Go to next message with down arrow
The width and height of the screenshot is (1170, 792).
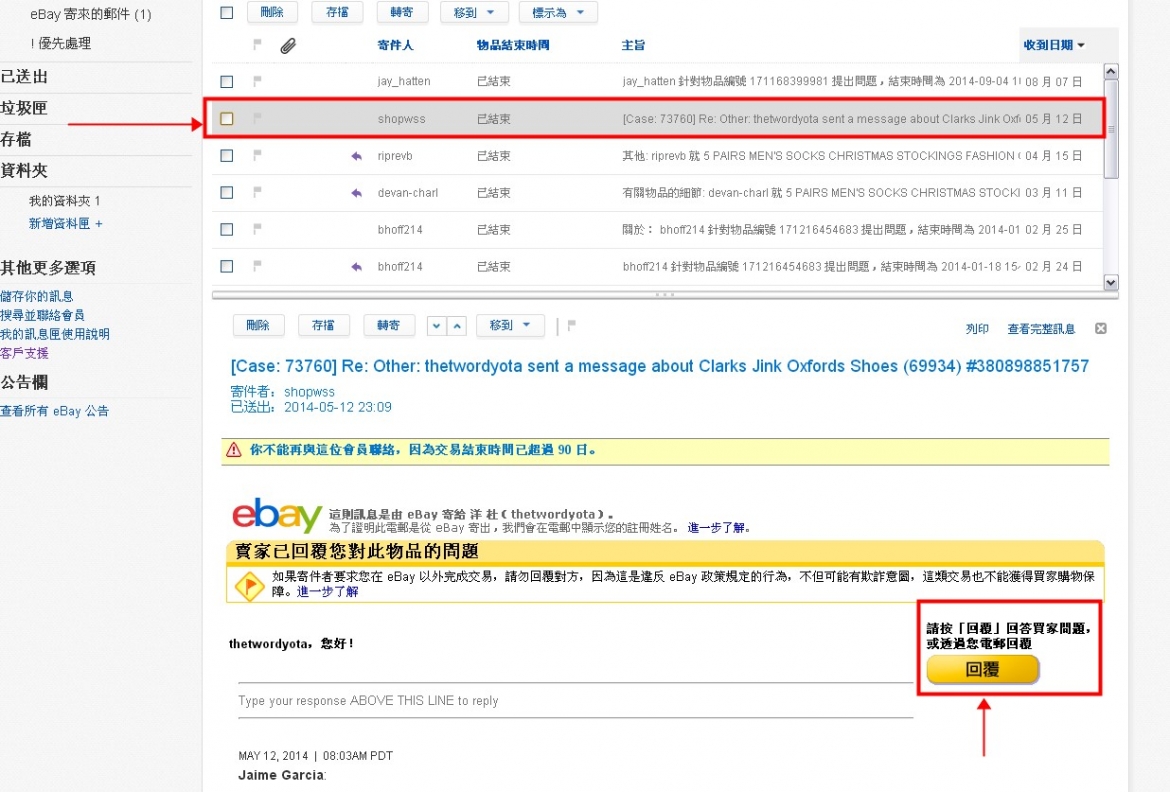pos(437,326)
